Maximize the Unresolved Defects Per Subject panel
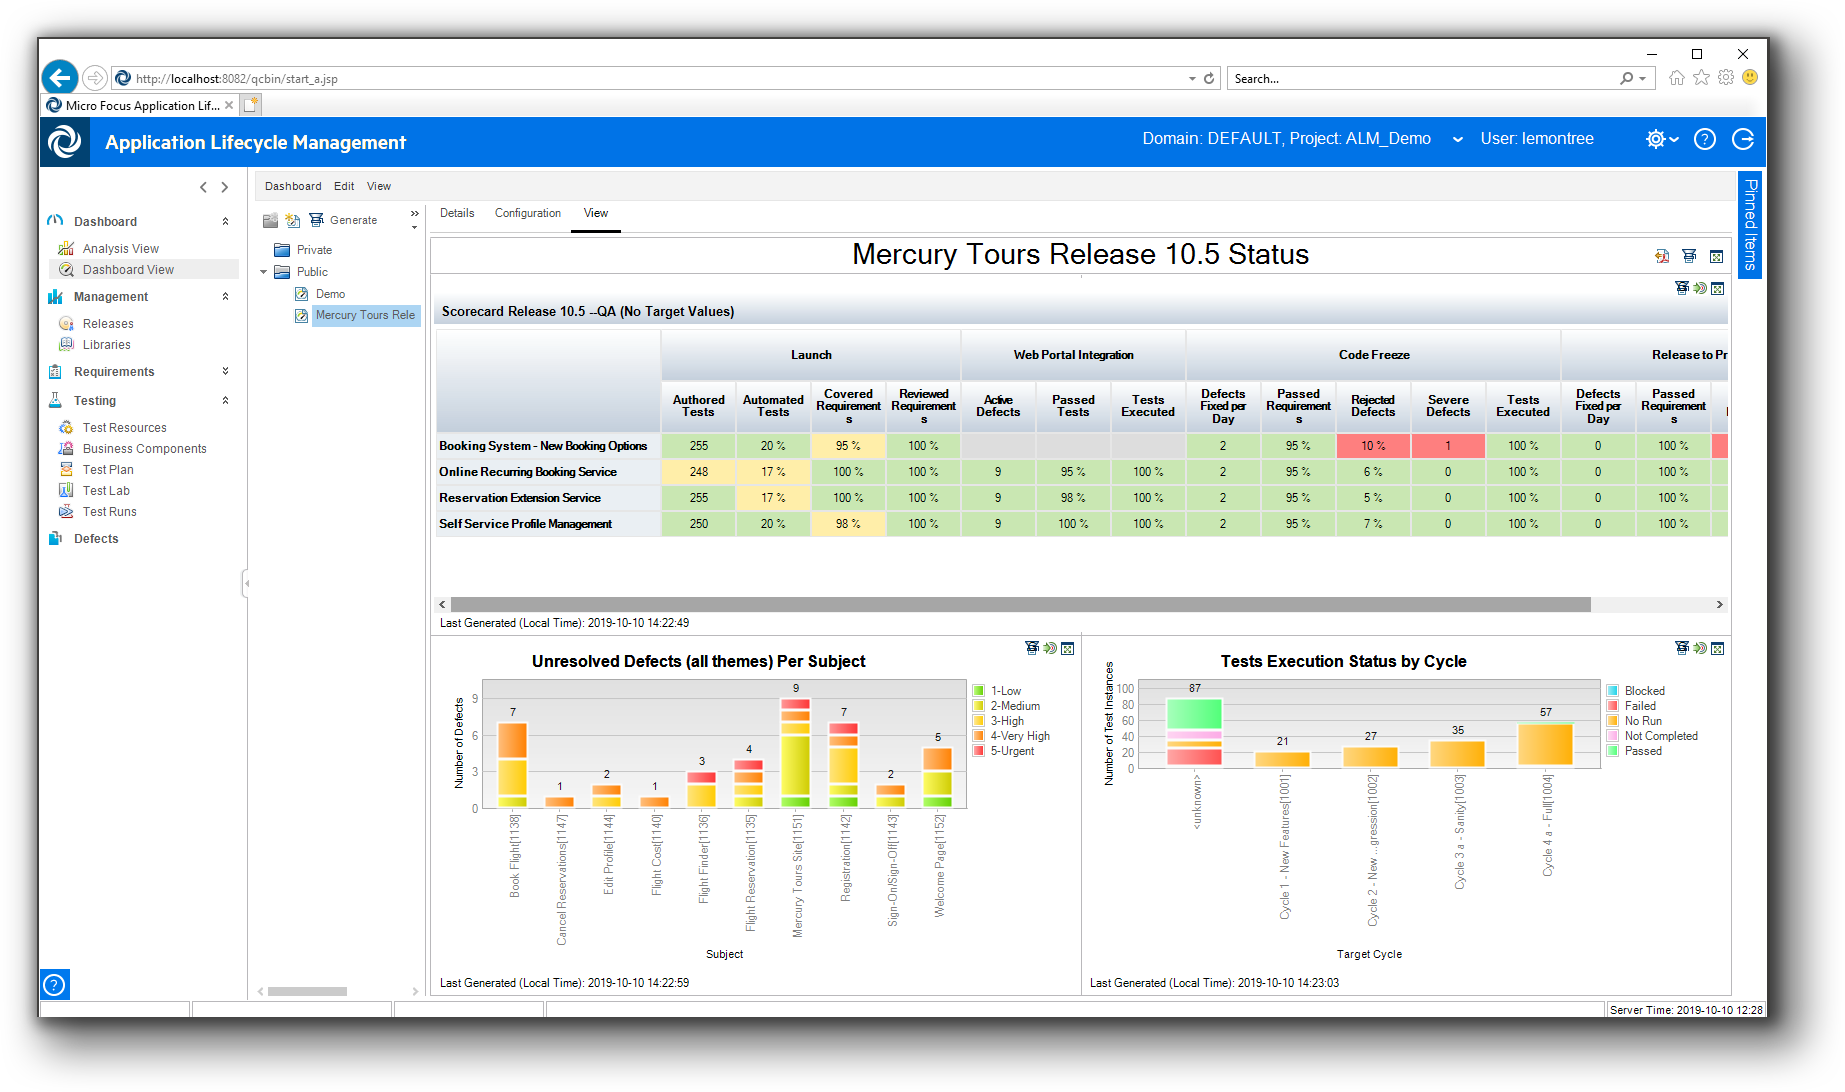Viewport: 1845px width, 1092px height. coord(1068,648)
